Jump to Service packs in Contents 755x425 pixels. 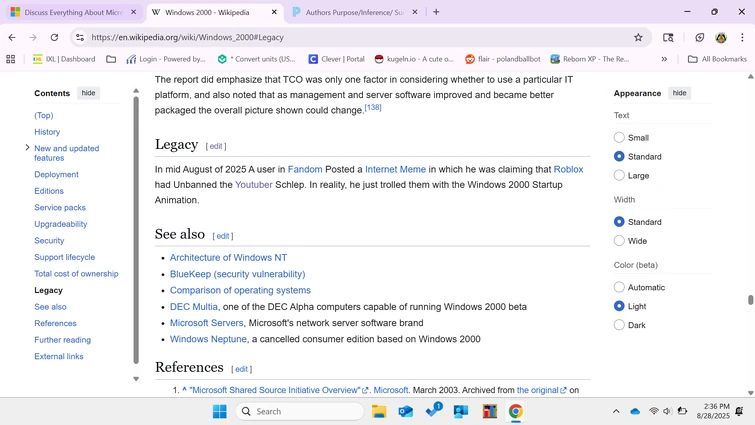(60, 207)
